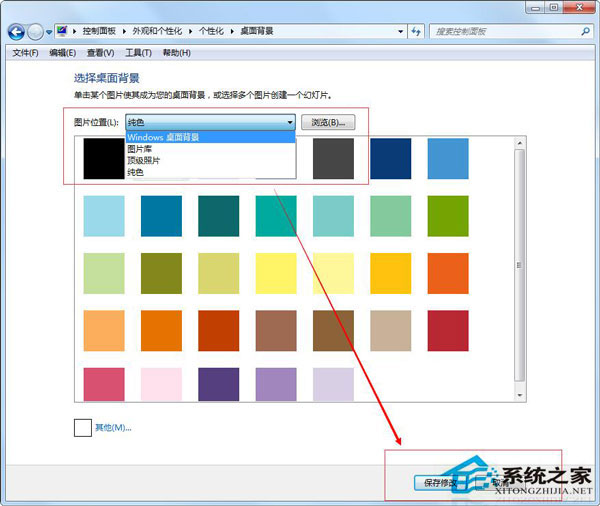Click the search magnifier icon

pyautogui.click(x=585, y=31)
